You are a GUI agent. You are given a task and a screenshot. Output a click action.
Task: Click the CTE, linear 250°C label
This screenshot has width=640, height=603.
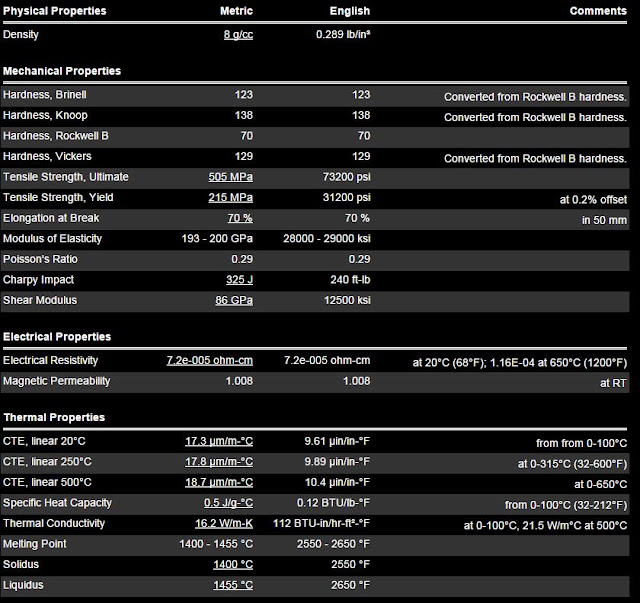pyautogui.click(x=47, y=462)
